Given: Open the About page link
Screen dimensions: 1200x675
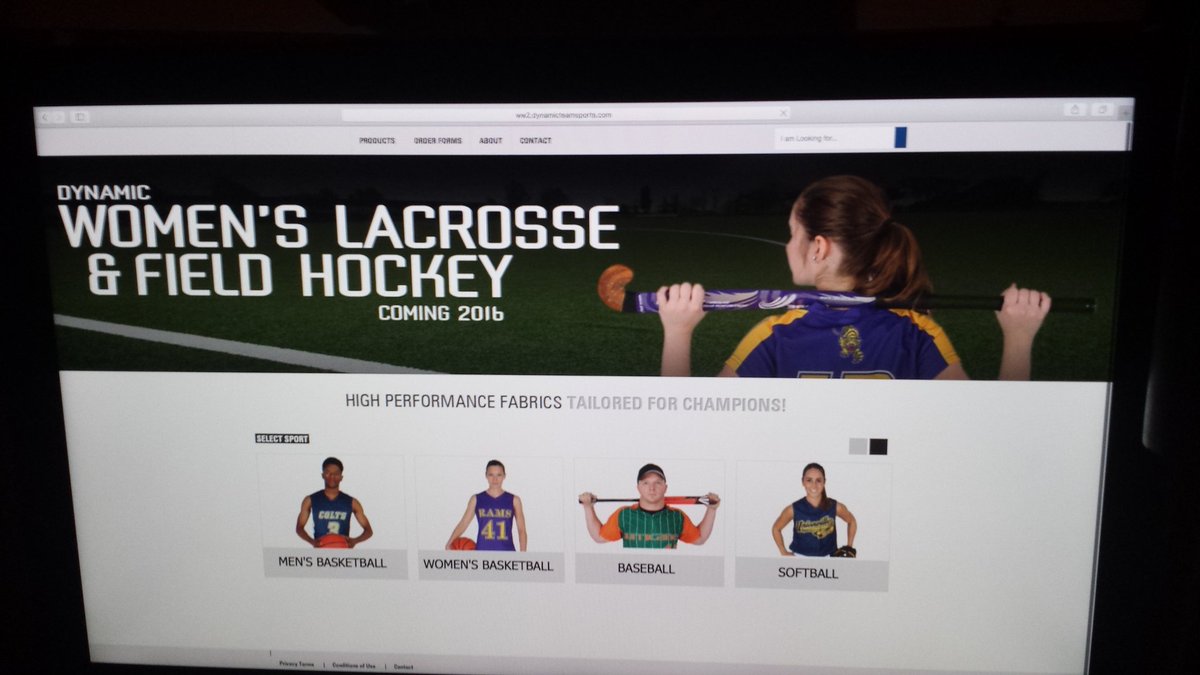Looking at the screenshot, I should coord(491,141).
